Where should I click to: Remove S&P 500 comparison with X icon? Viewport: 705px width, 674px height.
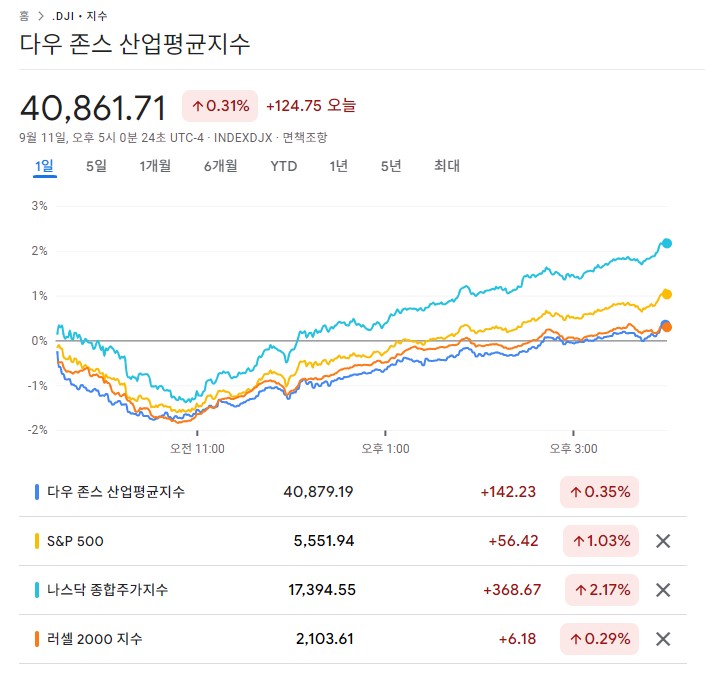(x=662, y=541)
